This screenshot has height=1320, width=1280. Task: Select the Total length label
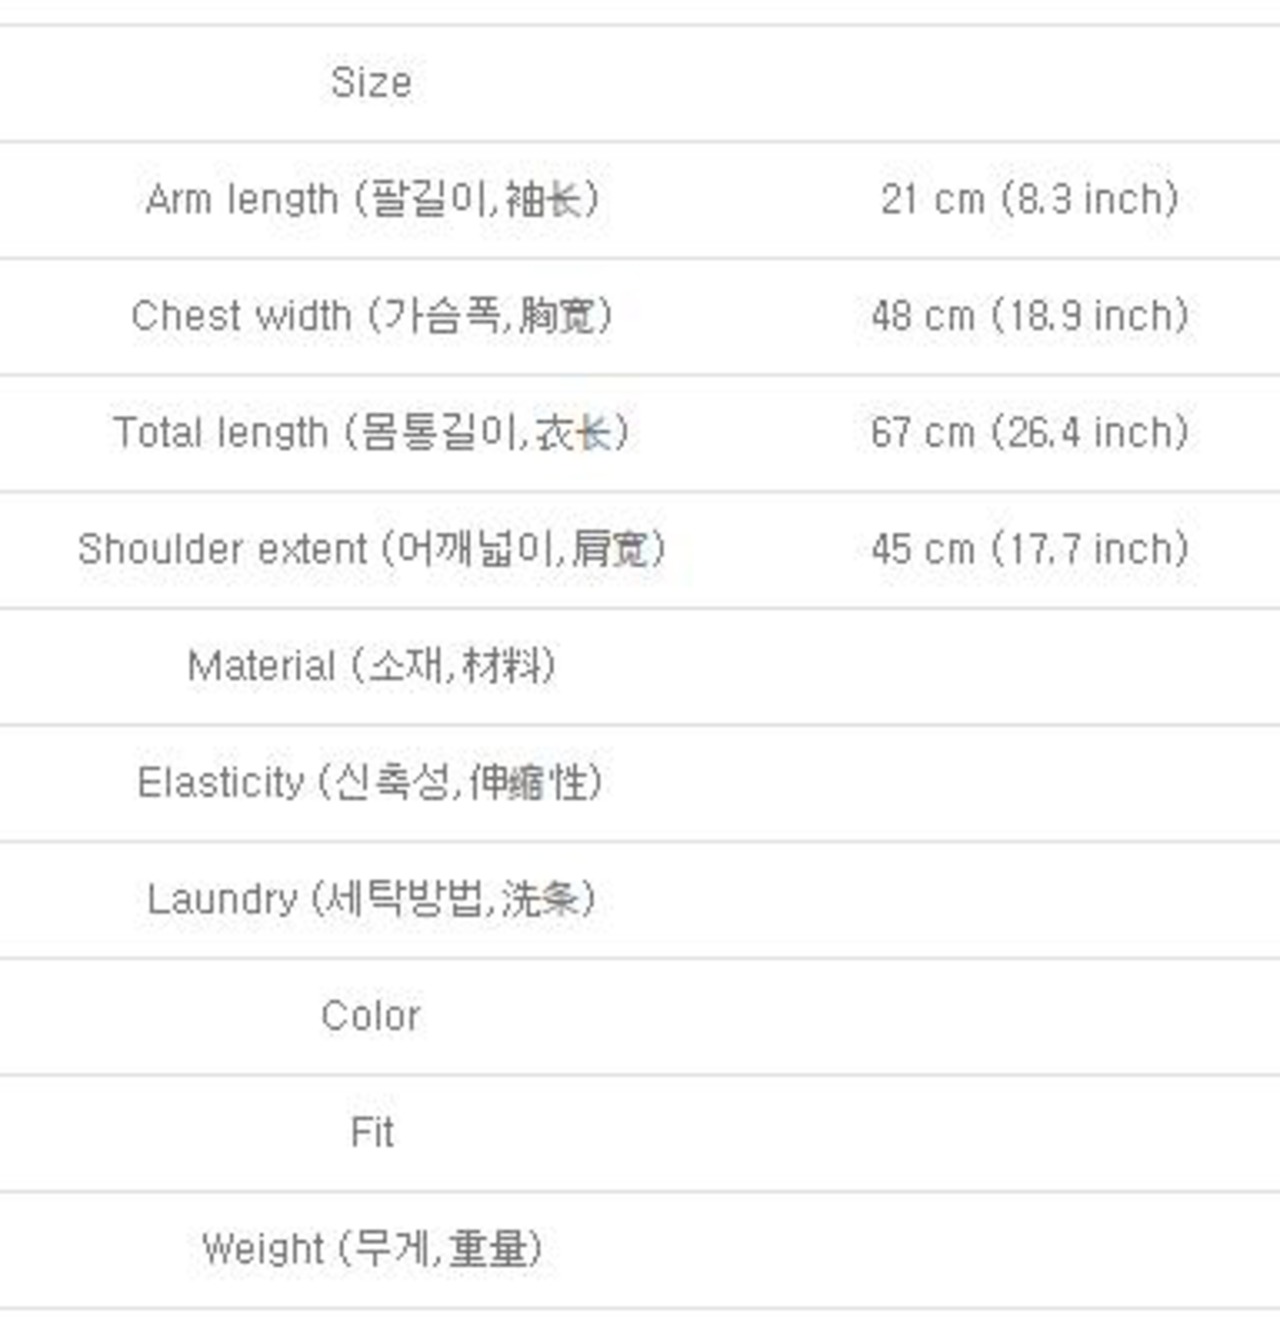click(372, 433)
